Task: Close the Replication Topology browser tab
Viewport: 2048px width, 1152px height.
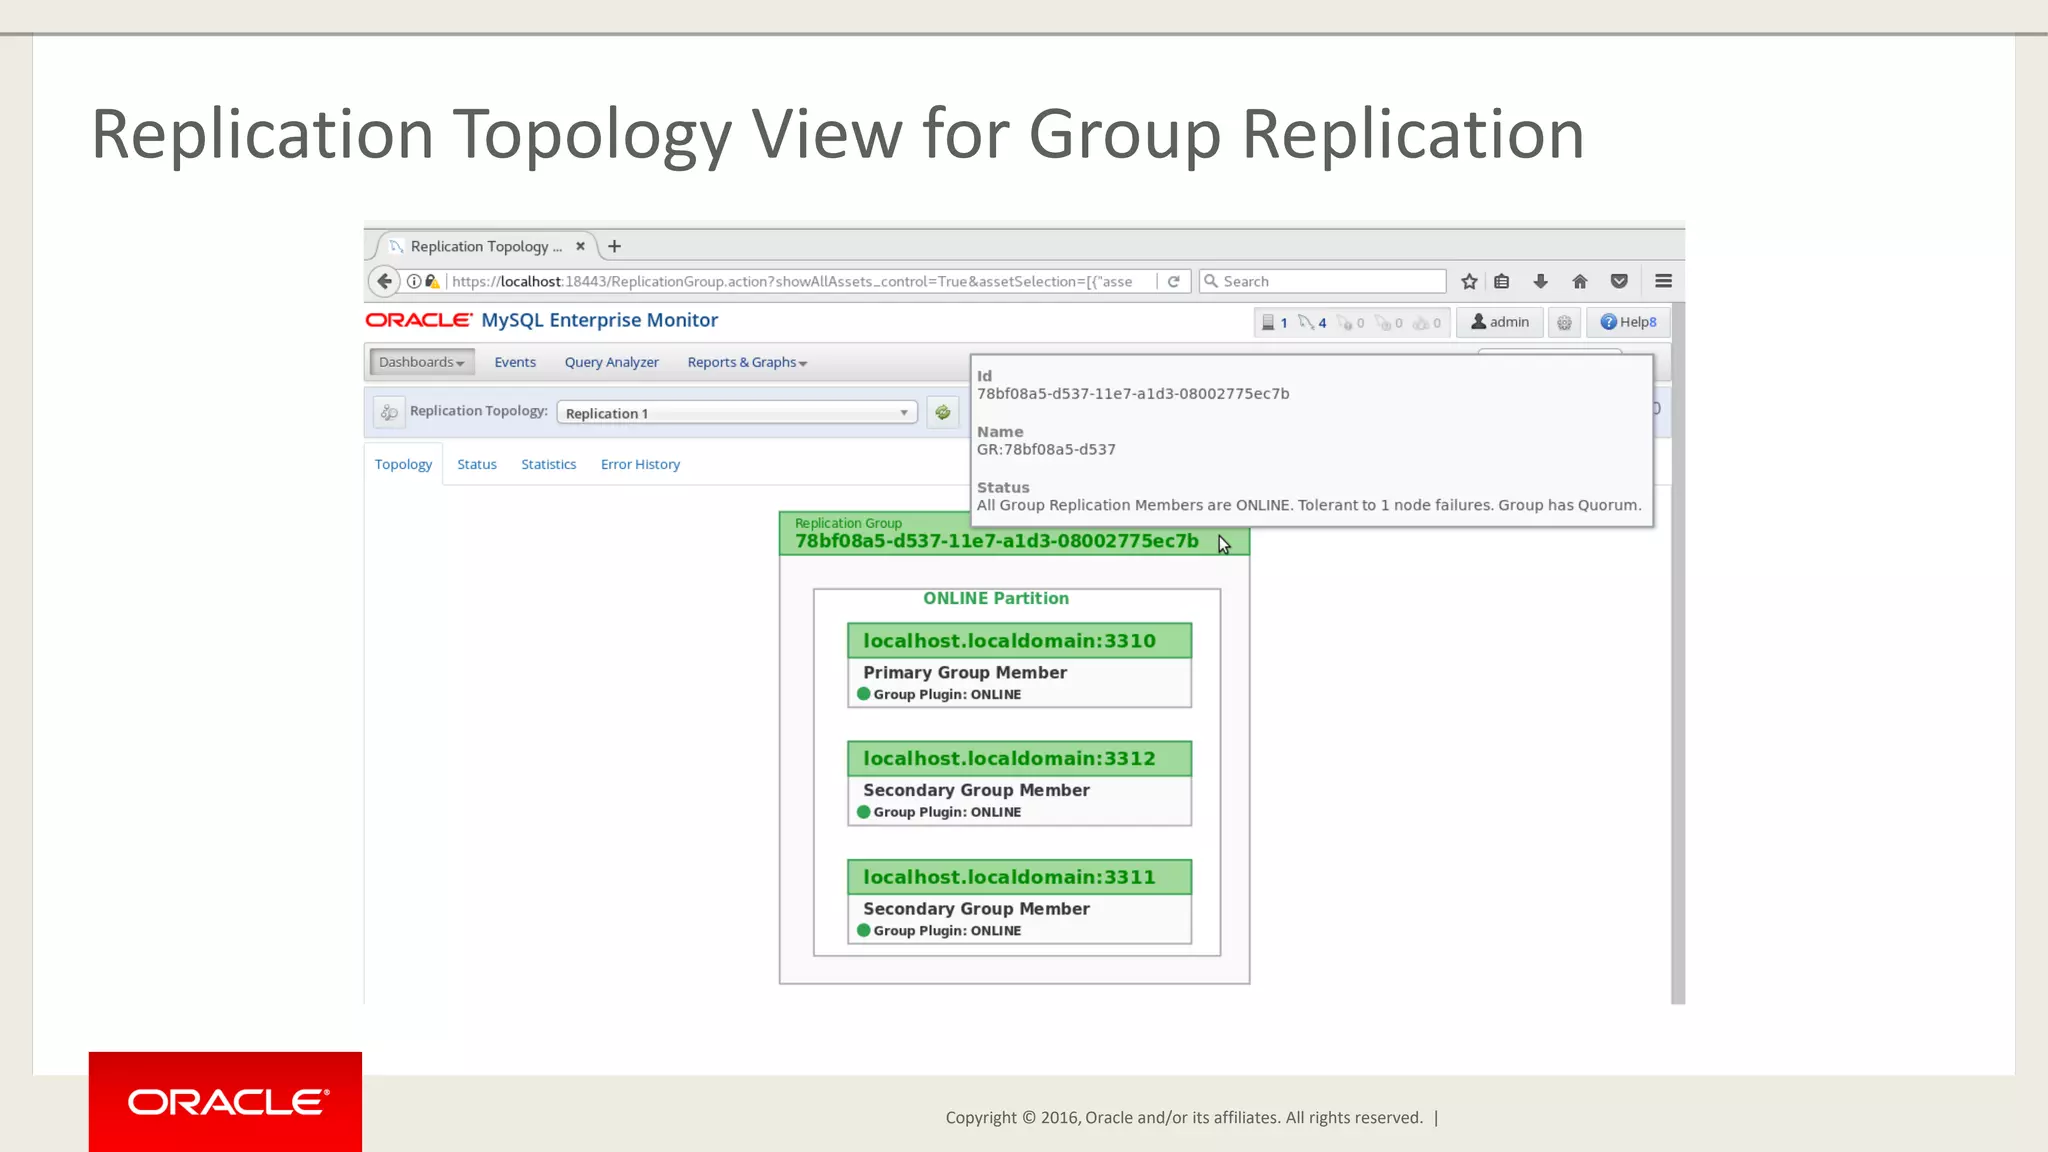Action: [x=580, y=246]
